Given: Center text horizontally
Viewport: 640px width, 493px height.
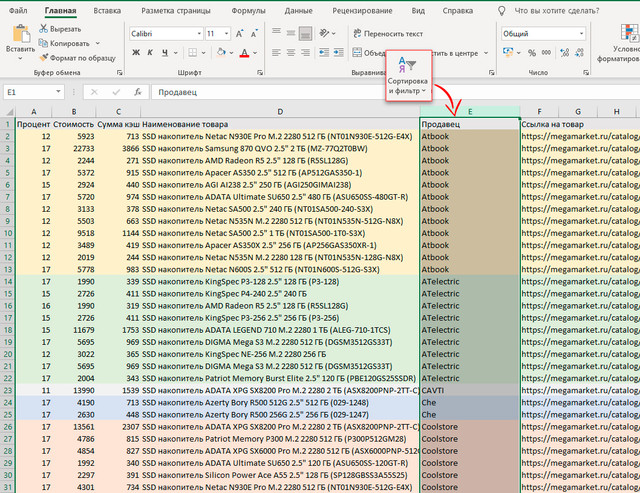Looking at the screenshot, I should tap(291, 53).
